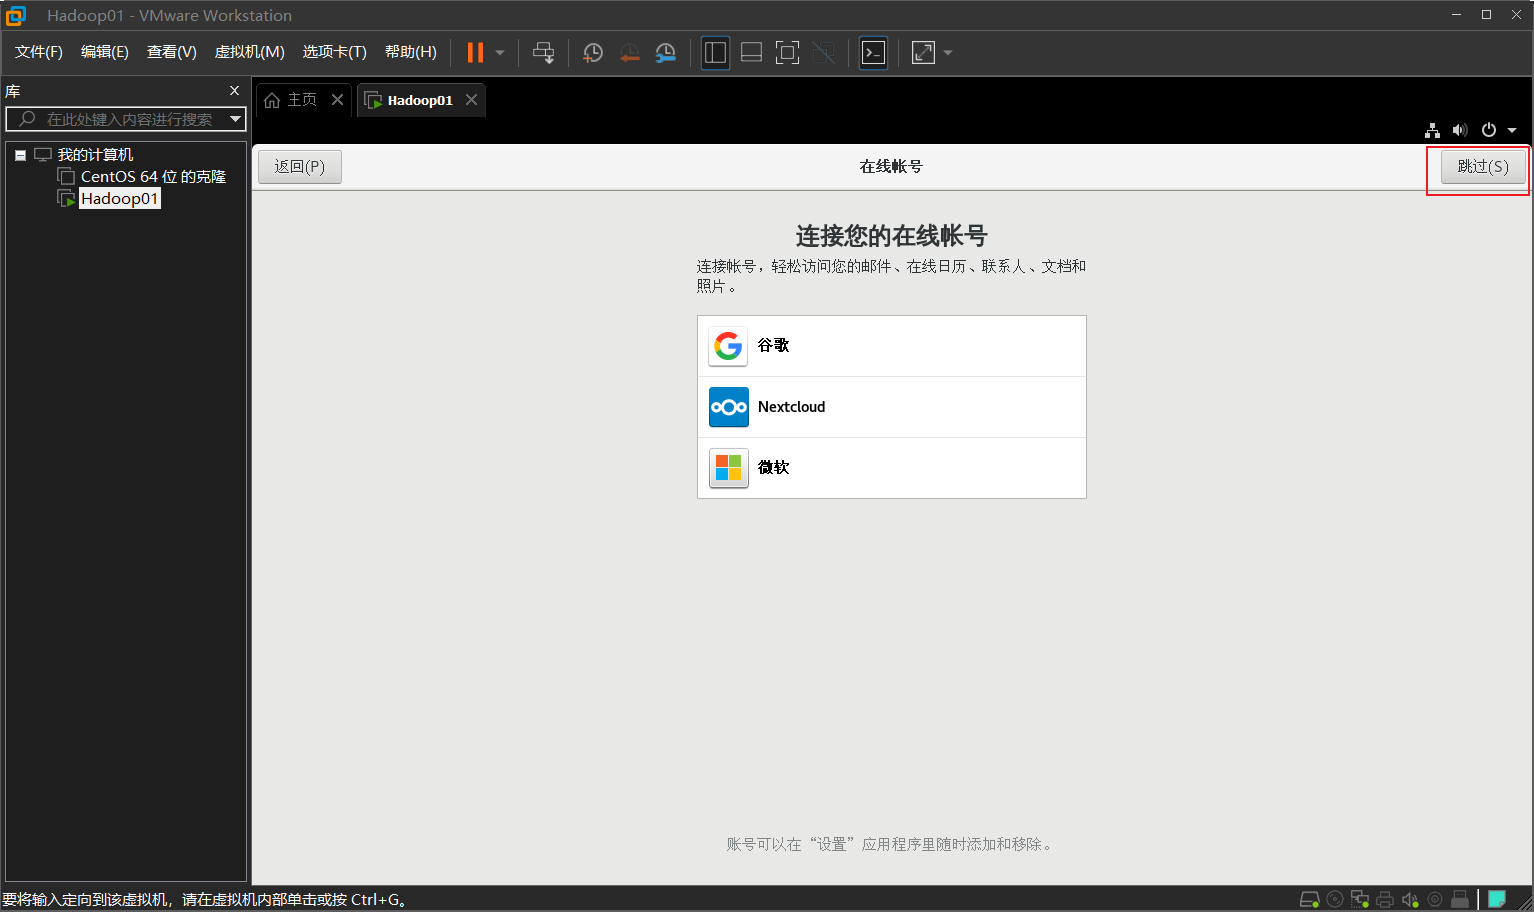
Task: Choose the Nextcloud account option
Action: point(892,407)
